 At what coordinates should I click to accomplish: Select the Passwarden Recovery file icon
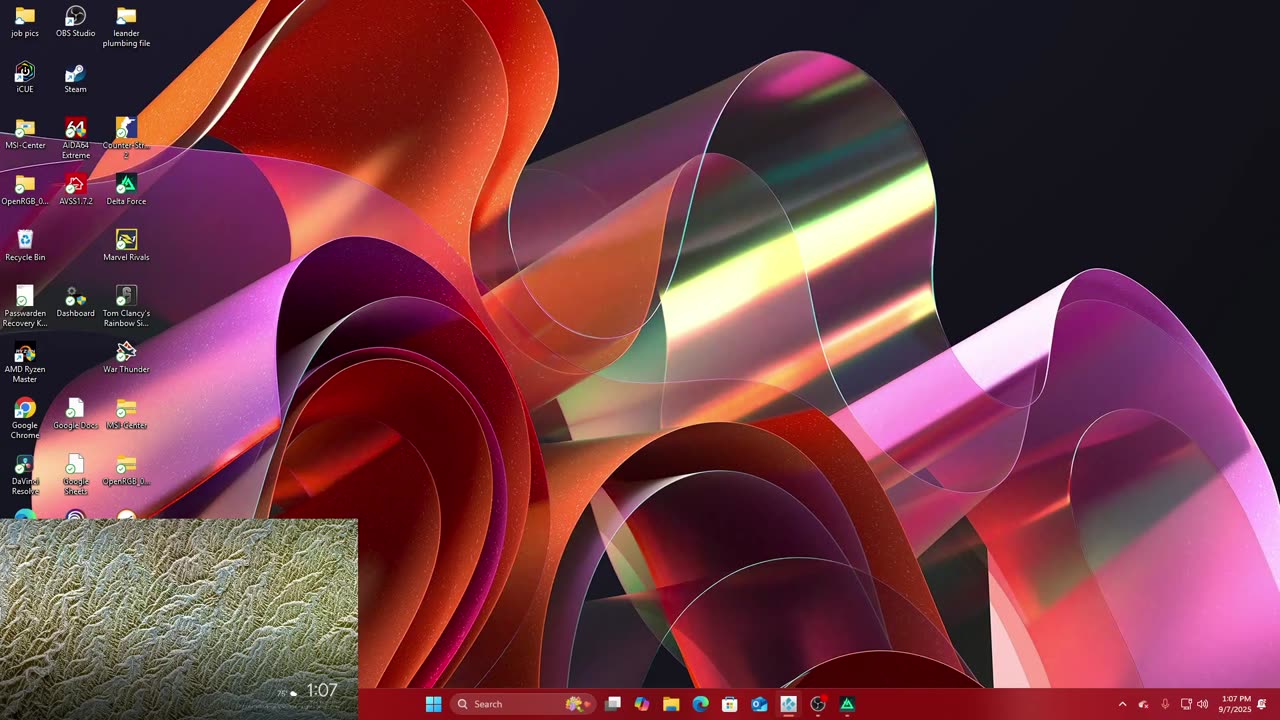25,307
